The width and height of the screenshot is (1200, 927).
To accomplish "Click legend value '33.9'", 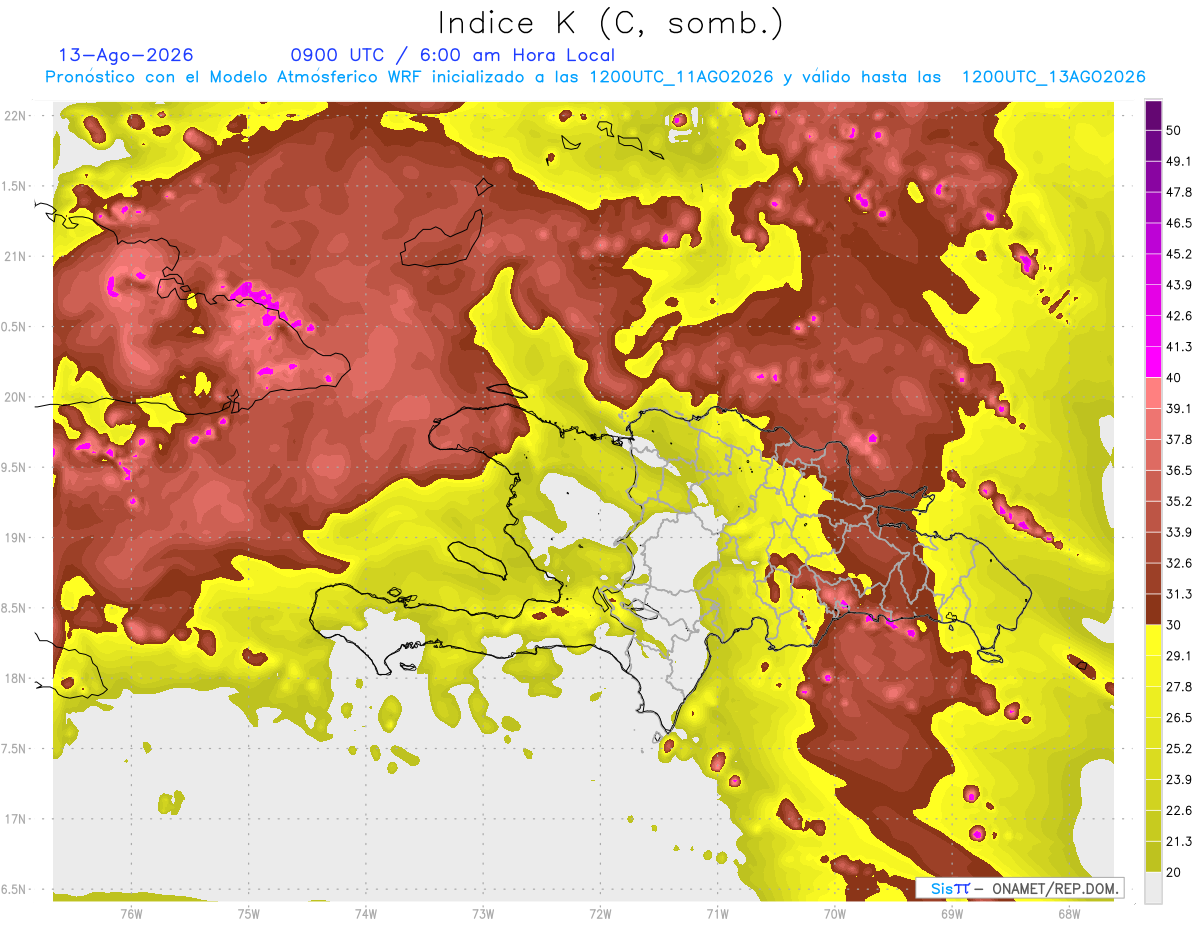I will 1178,532.
